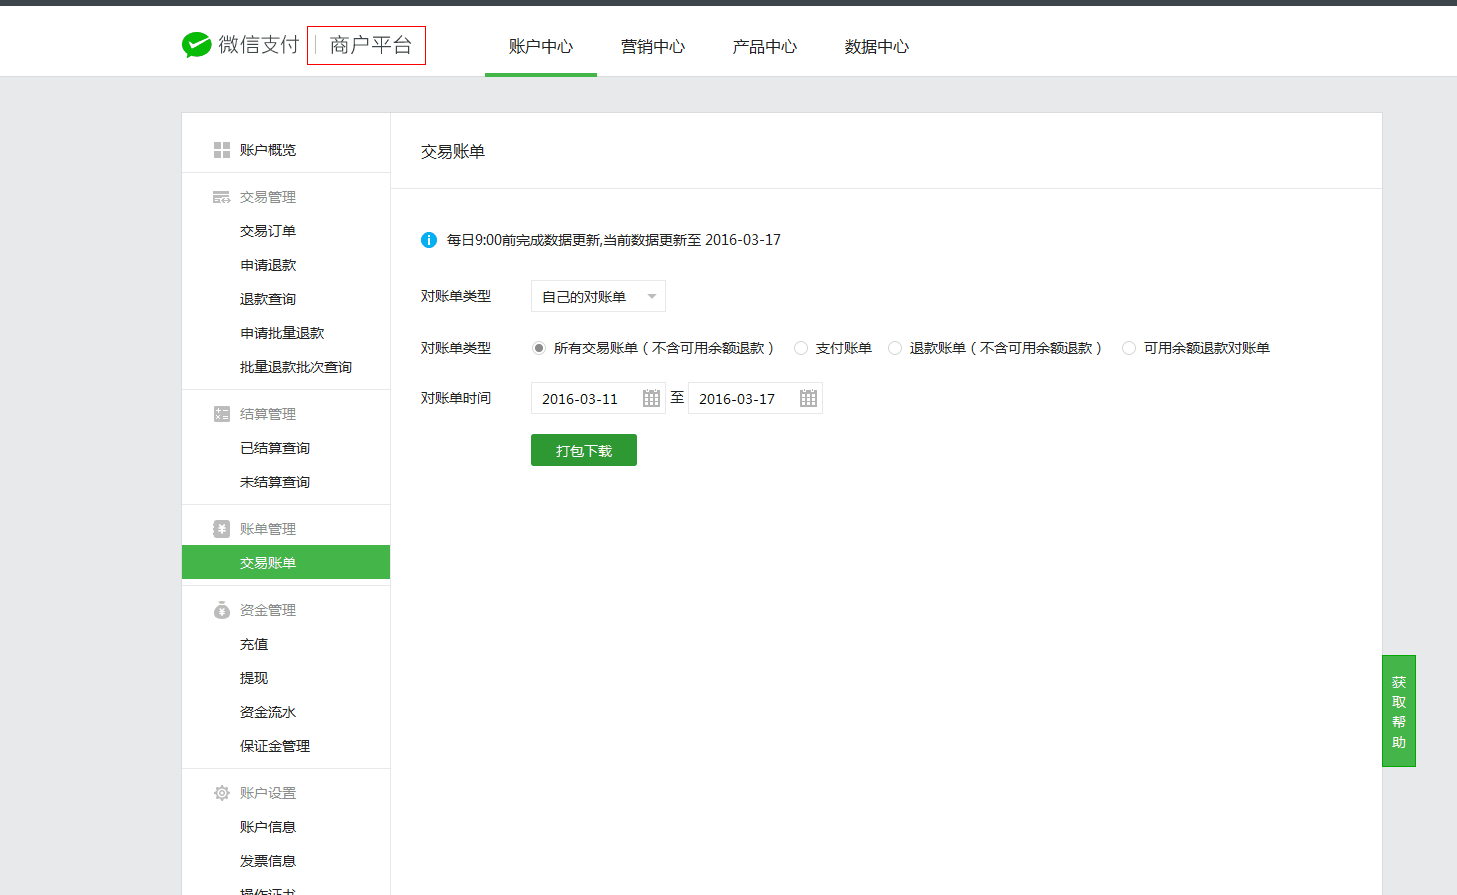Select the 支付账单 radio button
Screen dimensions: 1457x895
pyautogui.click(x=800, y=347)
